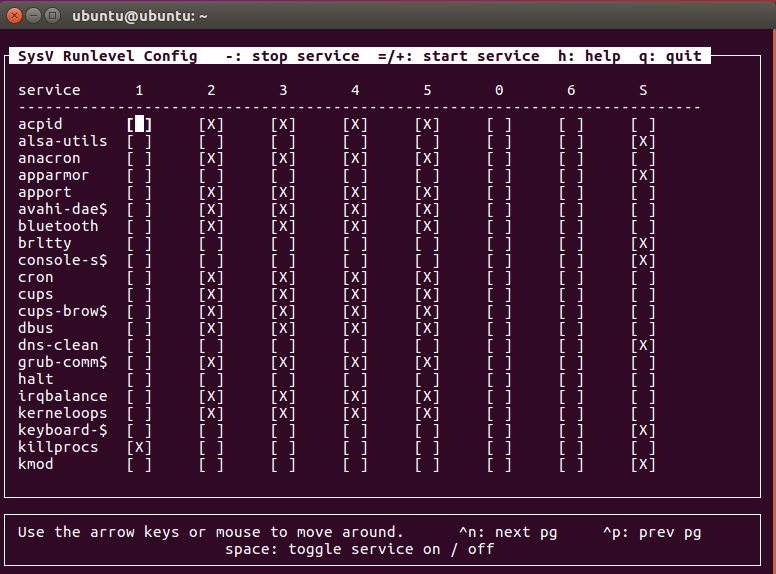Maximize the terminal window
The width and height of the screenshot is (776, 574).
[x=52, y=16]
